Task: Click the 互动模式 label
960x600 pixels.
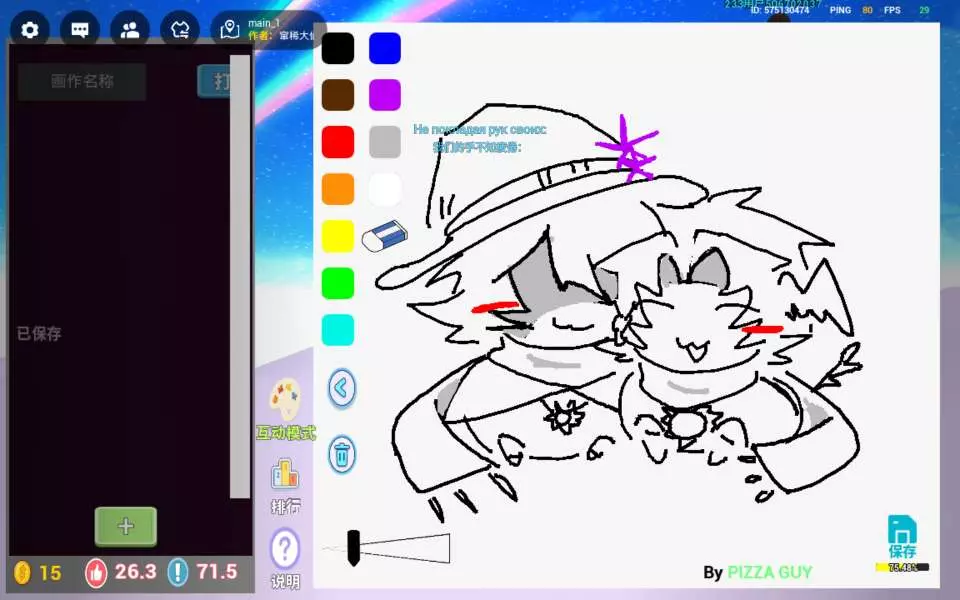Action: pos(286,433)
